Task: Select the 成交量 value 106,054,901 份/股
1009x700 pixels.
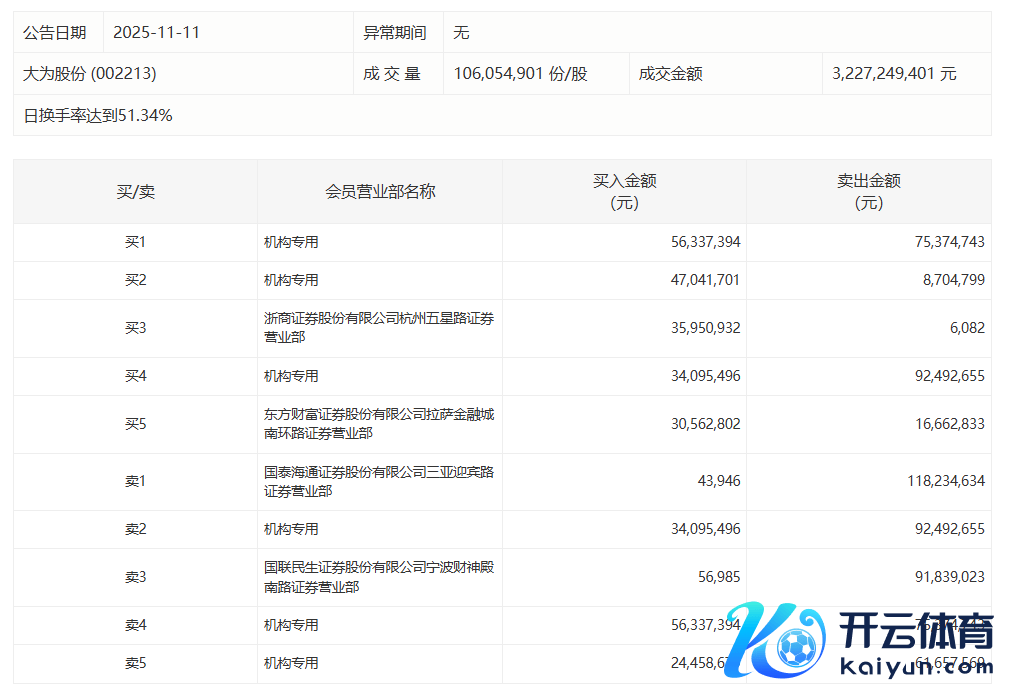Action: (520, 74)
